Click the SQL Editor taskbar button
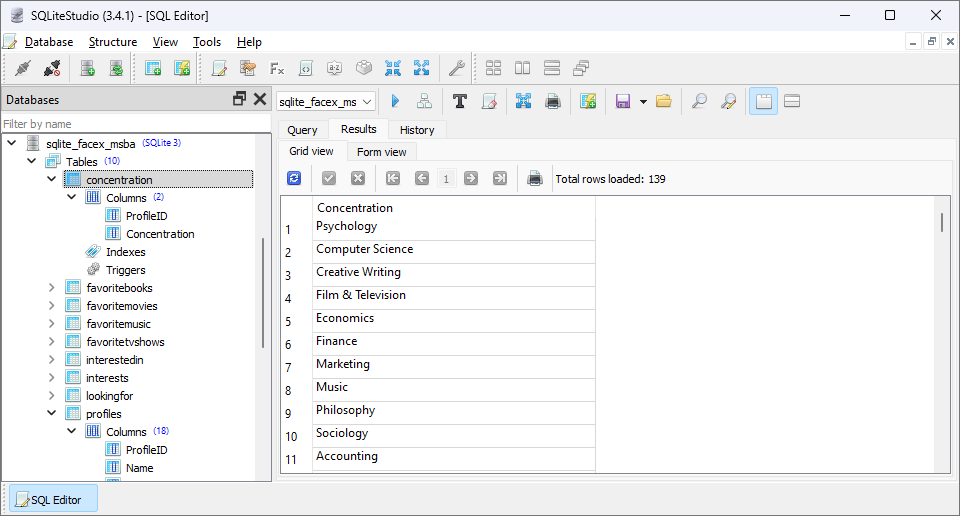 pyautogui.click(x=53, y=499)
